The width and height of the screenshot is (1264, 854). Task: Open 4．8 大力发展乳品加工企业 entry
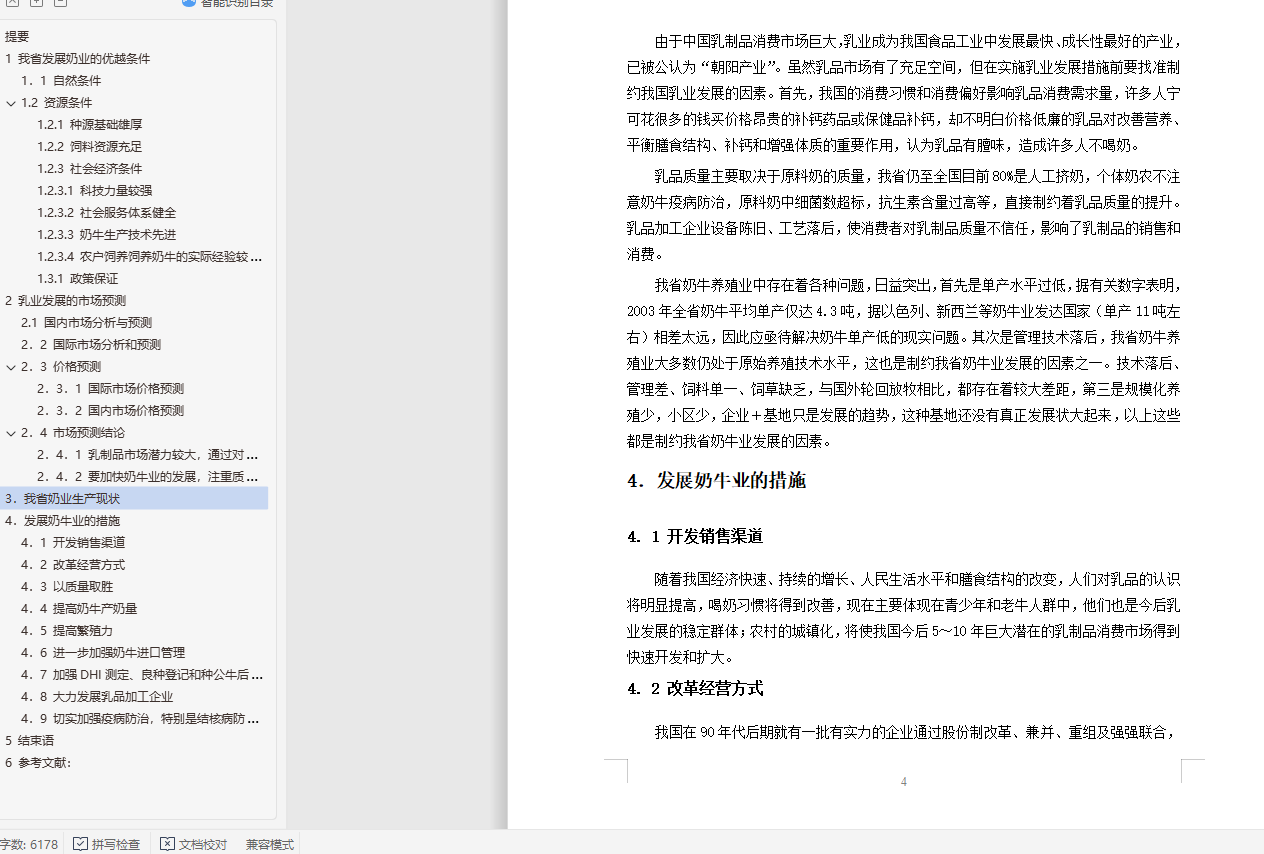(x=97, y=697)
